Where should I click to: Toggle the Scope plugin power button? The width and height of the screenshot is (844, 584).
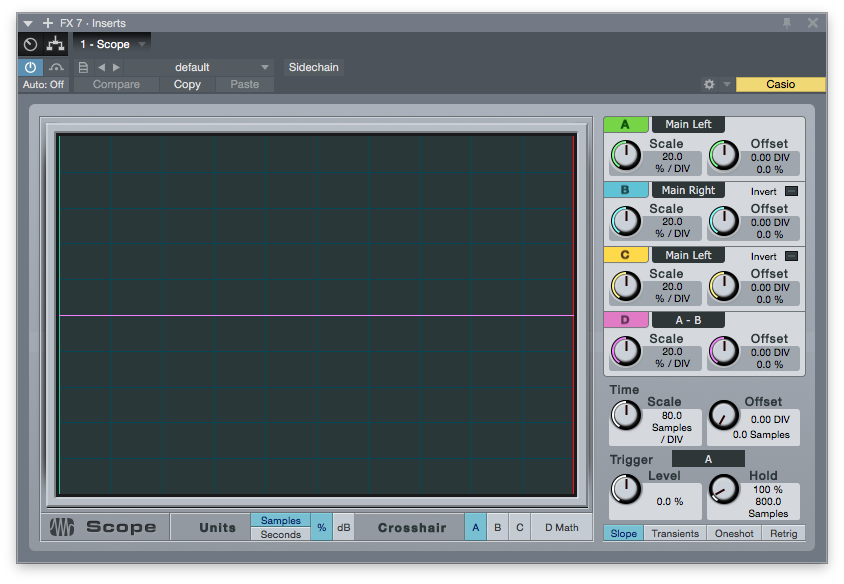pos(30,67)
